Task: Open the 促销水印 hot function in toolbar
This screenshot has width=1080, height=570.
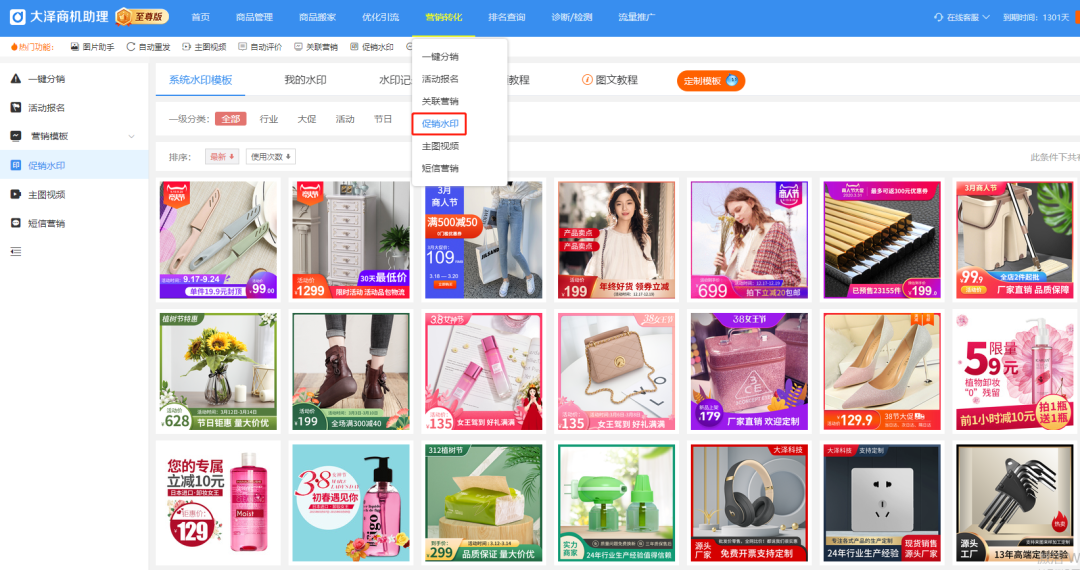Action: [371, 47]
